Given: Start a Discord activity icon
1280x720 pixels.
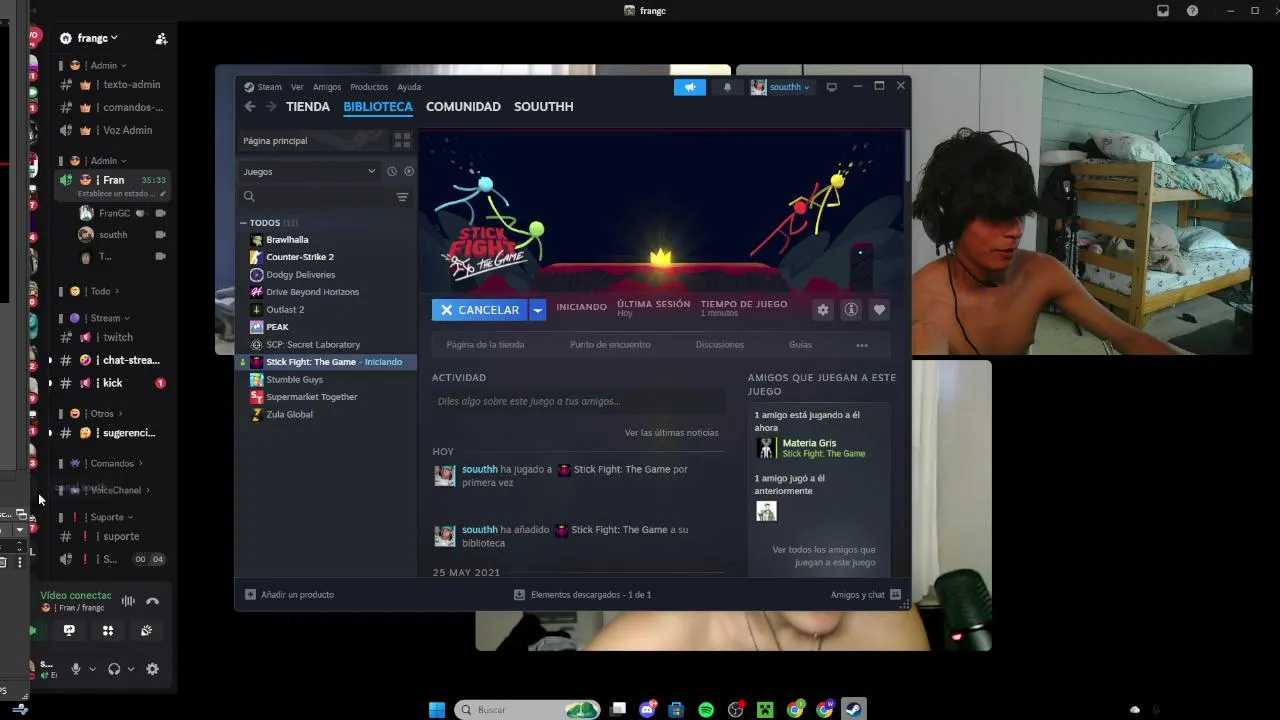Looking at the screenshot, I should (x=108, y=630).
